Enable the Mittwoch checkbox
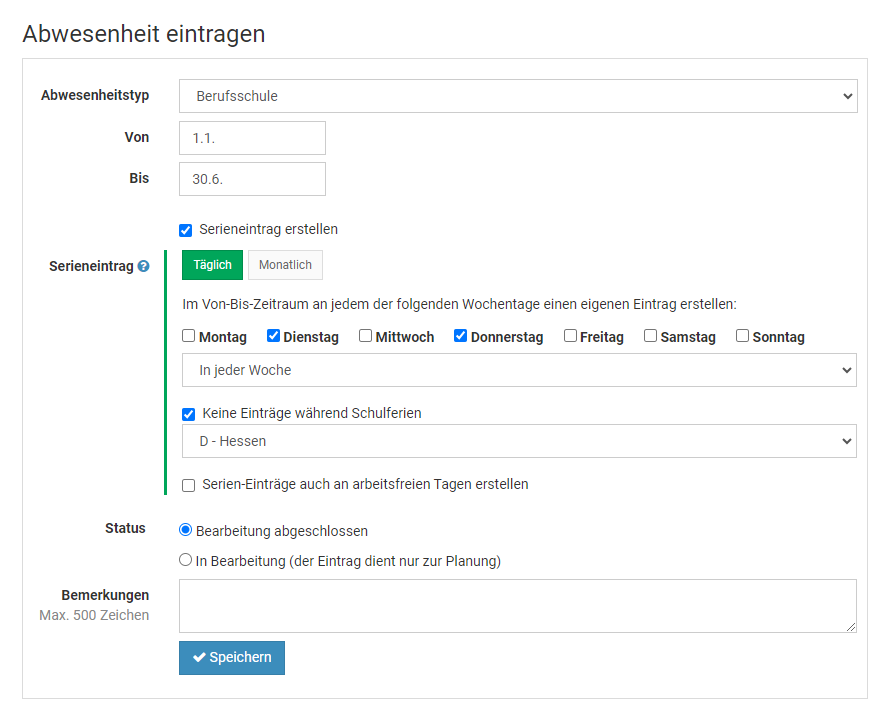The width and height of the screenshot is (893, 722). (365, 336)
